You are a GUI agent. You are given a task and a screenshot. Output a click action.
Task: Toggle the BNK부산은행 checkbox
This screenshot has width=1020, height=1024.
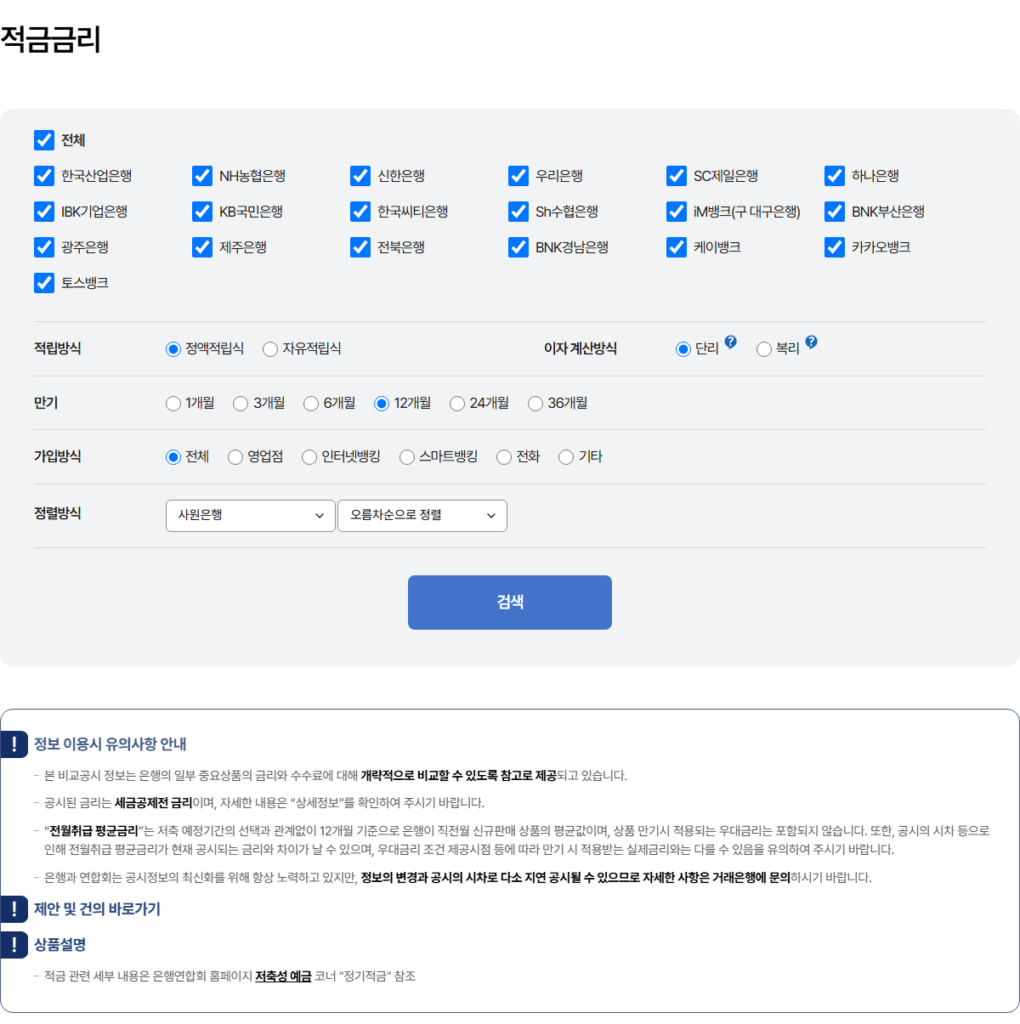tap(834, 212)
